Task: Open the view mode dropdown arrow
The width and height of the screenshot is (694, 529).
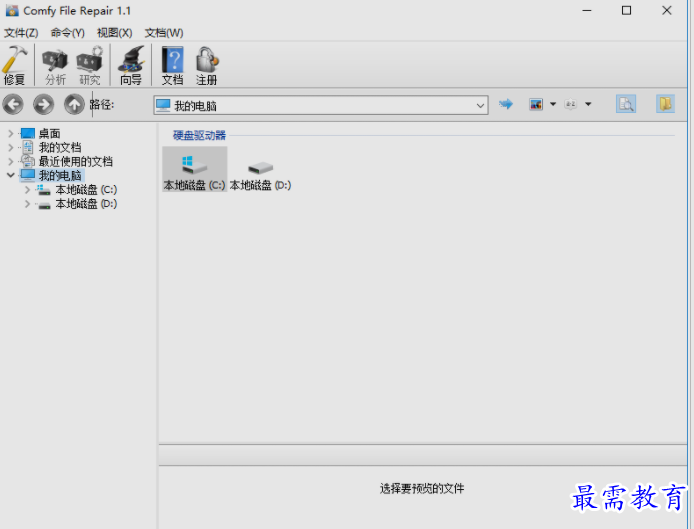Action: (553, 104)
